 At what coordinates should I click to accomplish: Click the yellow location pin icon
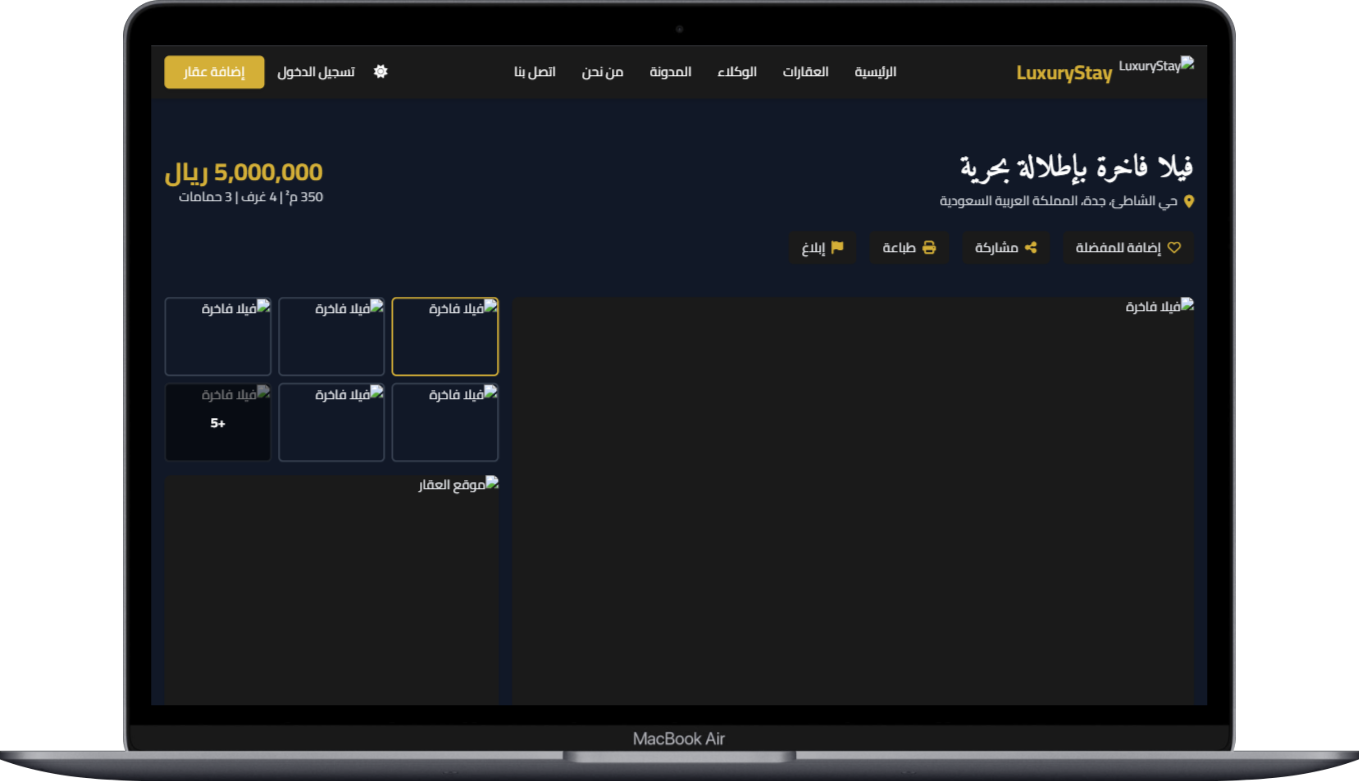(1188, 202)
